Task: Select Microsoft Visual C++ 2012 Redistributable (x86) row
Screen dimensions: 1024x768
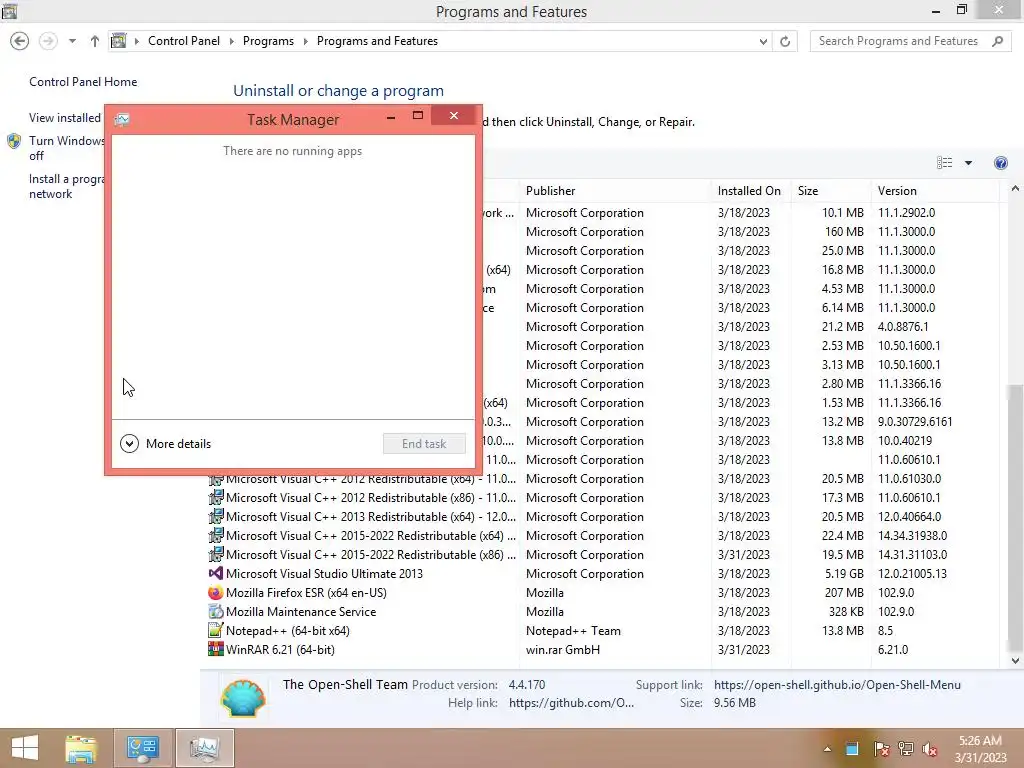Action: 602,498
